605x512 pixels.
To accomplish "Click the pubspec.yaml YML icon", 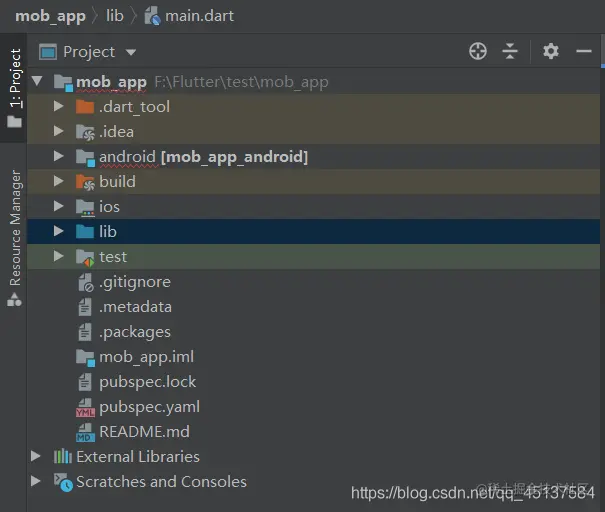I will click(x=85, y=407).
